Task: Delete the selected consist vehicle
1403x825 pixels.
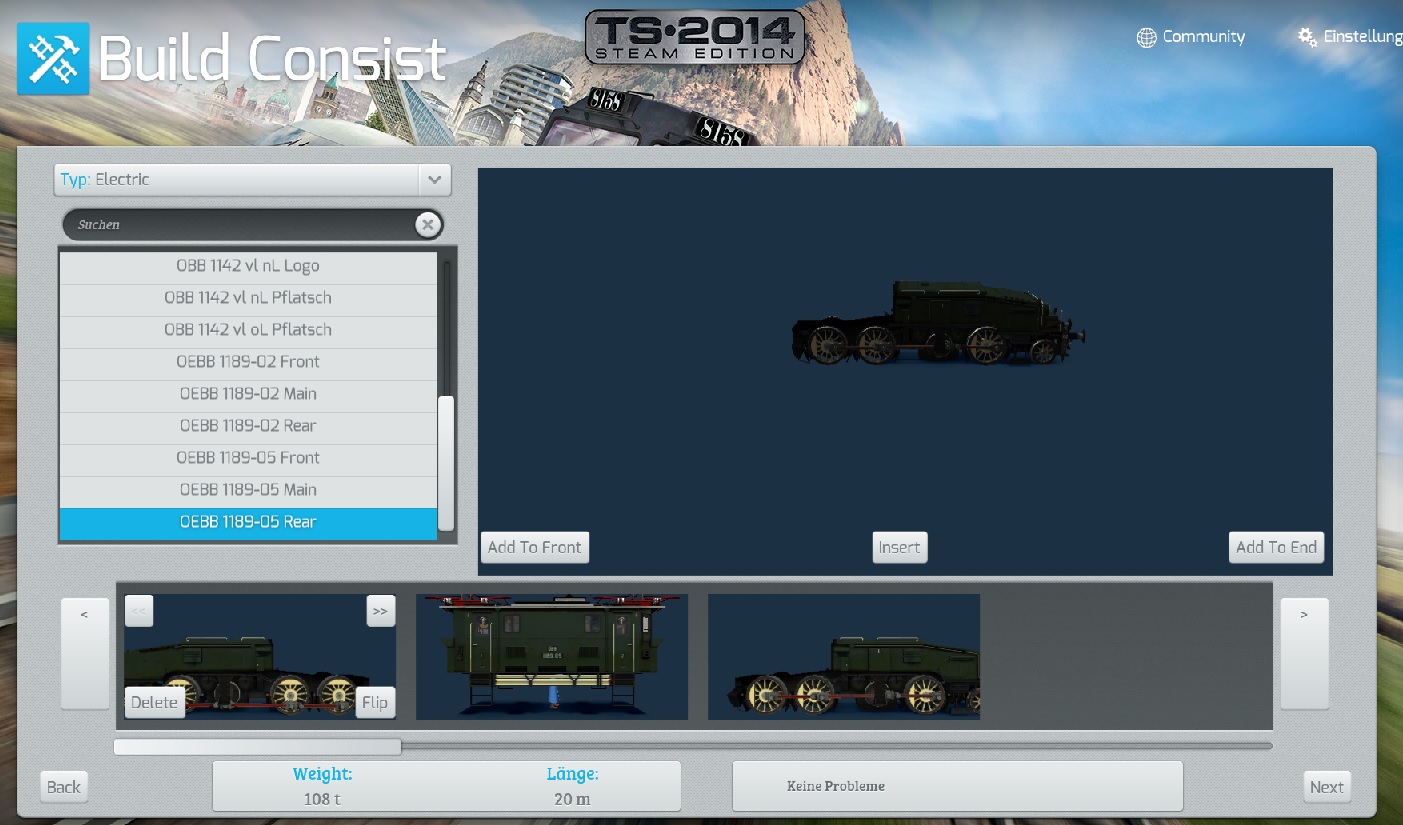Action: pos(154,702)
